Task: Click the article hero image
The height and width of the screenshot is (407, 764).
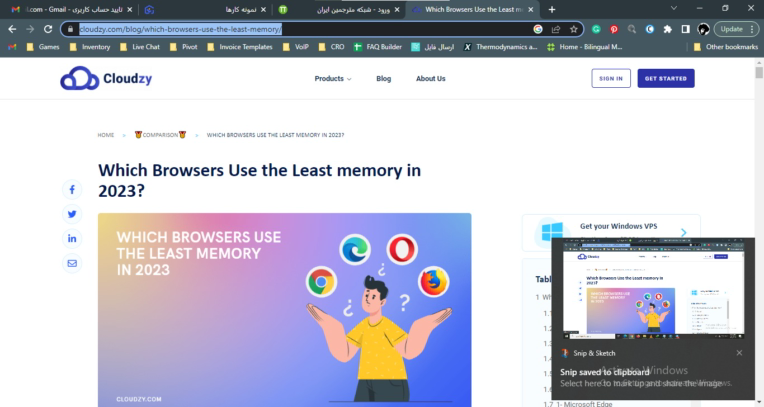Action: pyautogui.click(x=285, y=310)
